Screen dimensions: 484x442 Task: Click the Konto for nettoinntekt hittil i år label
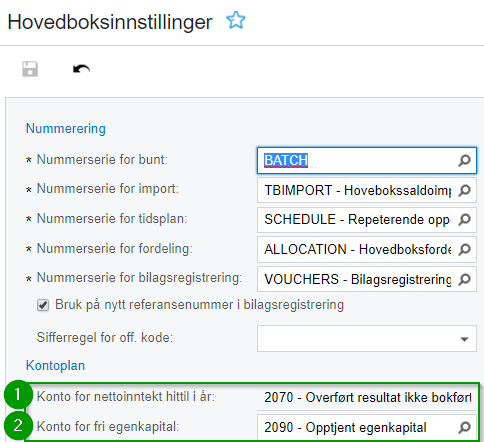(x=126, y=397)
